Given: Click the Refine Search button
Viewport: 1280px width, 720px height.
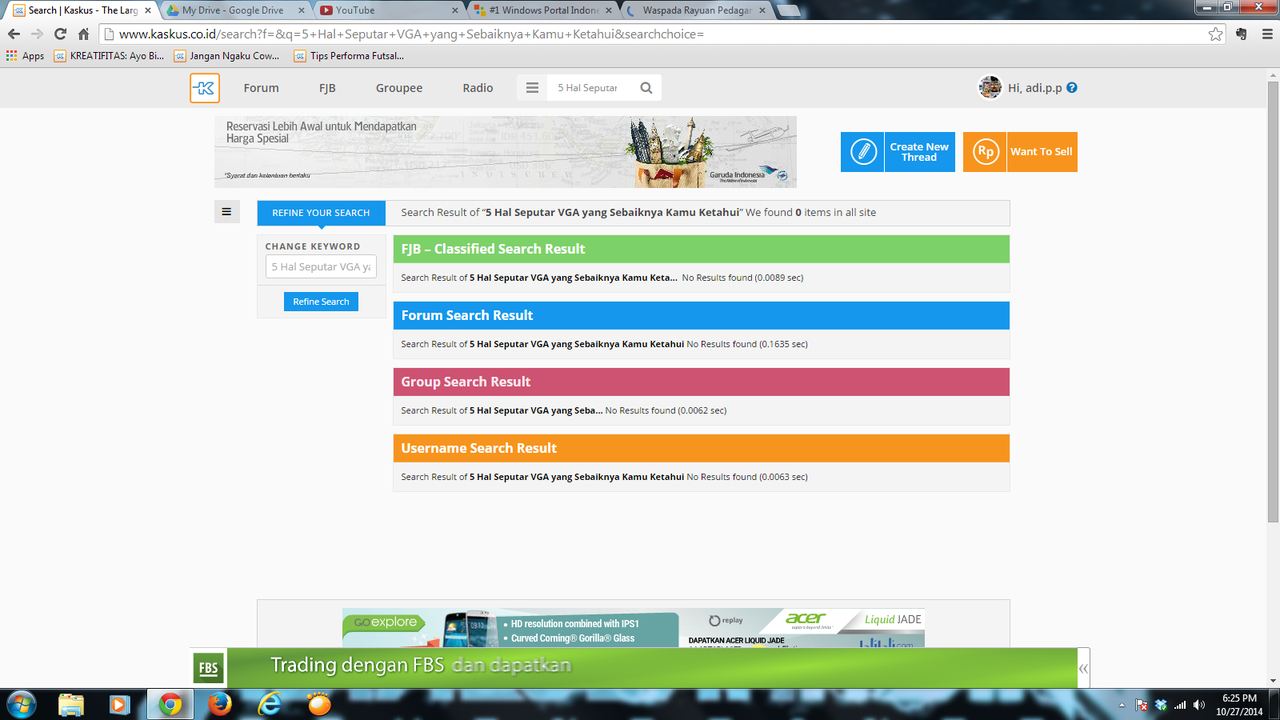Looking at the screenshot, I should coord(321,301).
